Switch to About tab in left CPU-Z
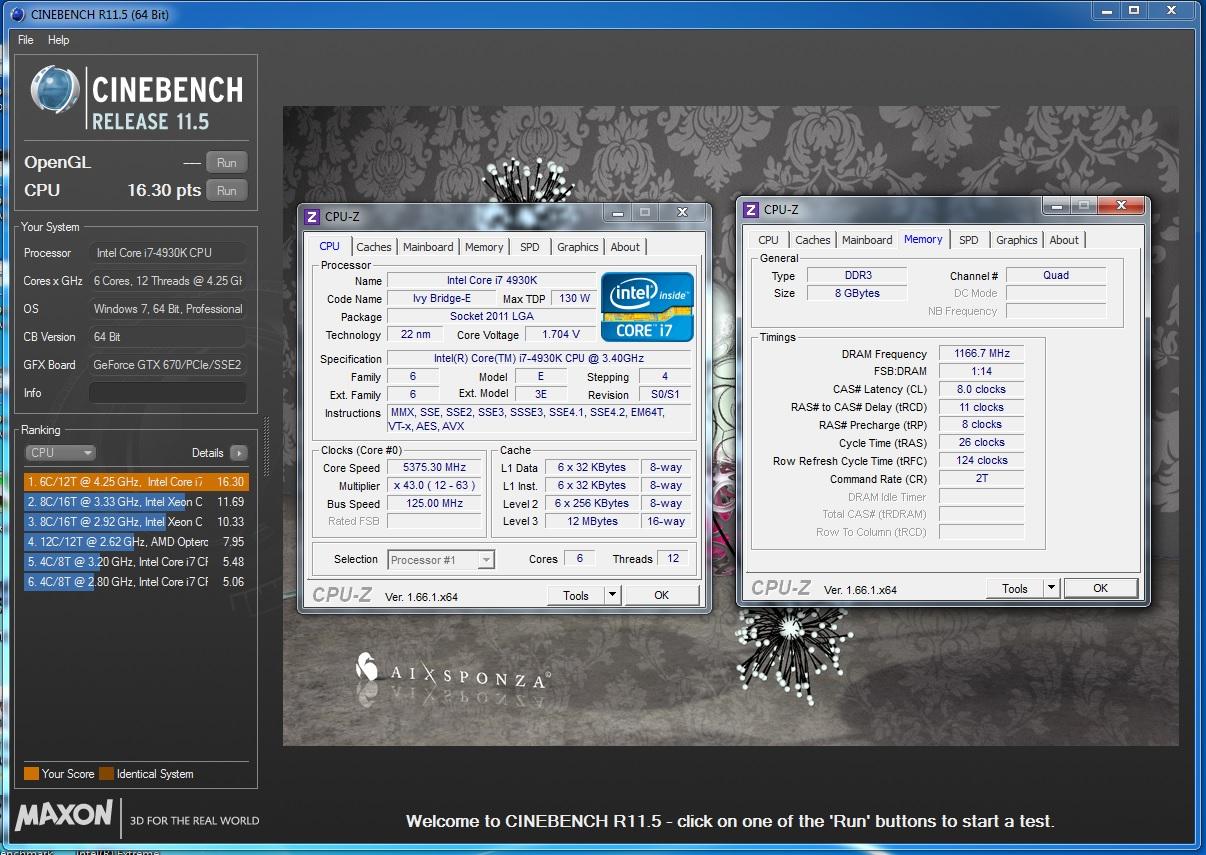Image resolution: width=1206 pixels, height=855 pixels. click(625, 247)
